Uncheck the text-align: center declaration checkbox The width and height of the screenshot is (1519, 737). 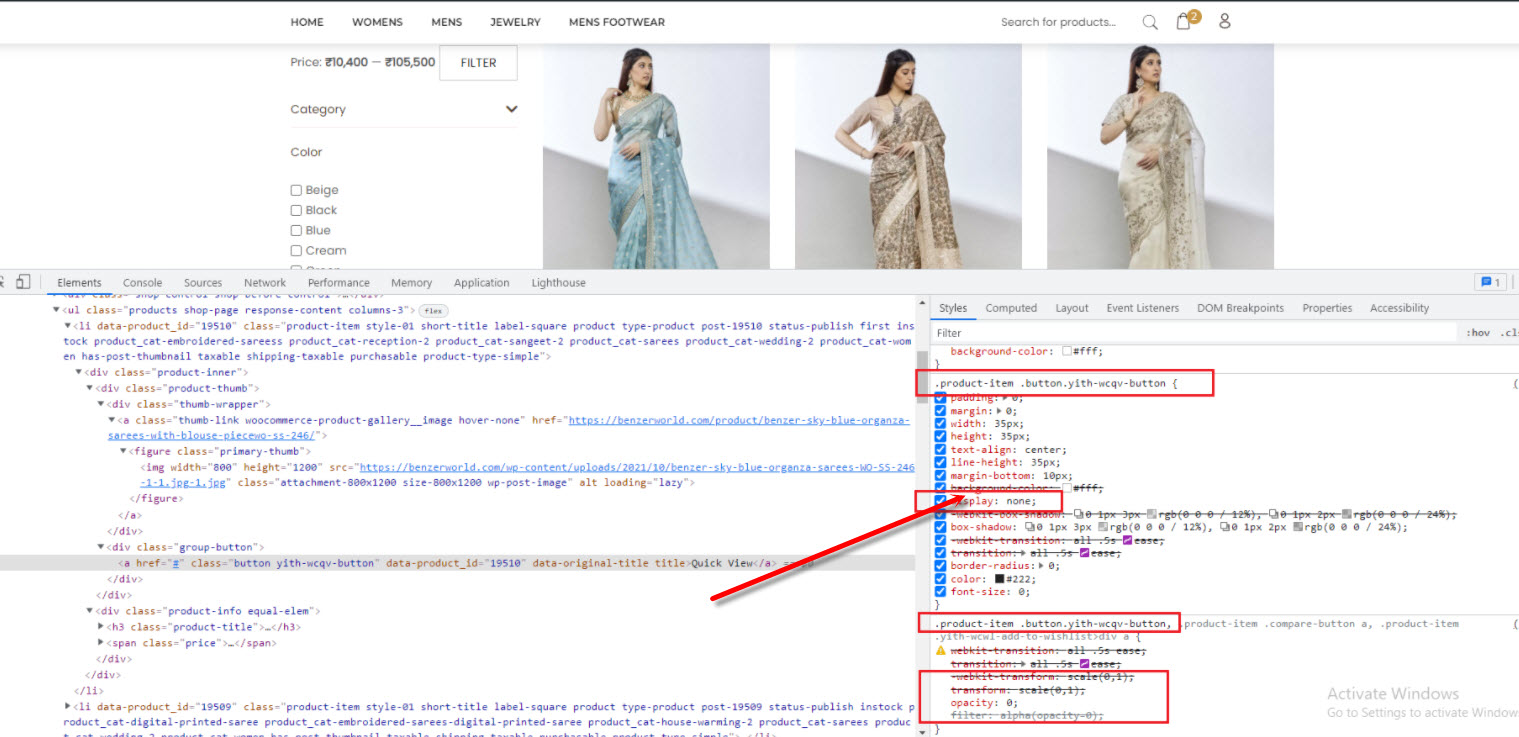point(940,450)
